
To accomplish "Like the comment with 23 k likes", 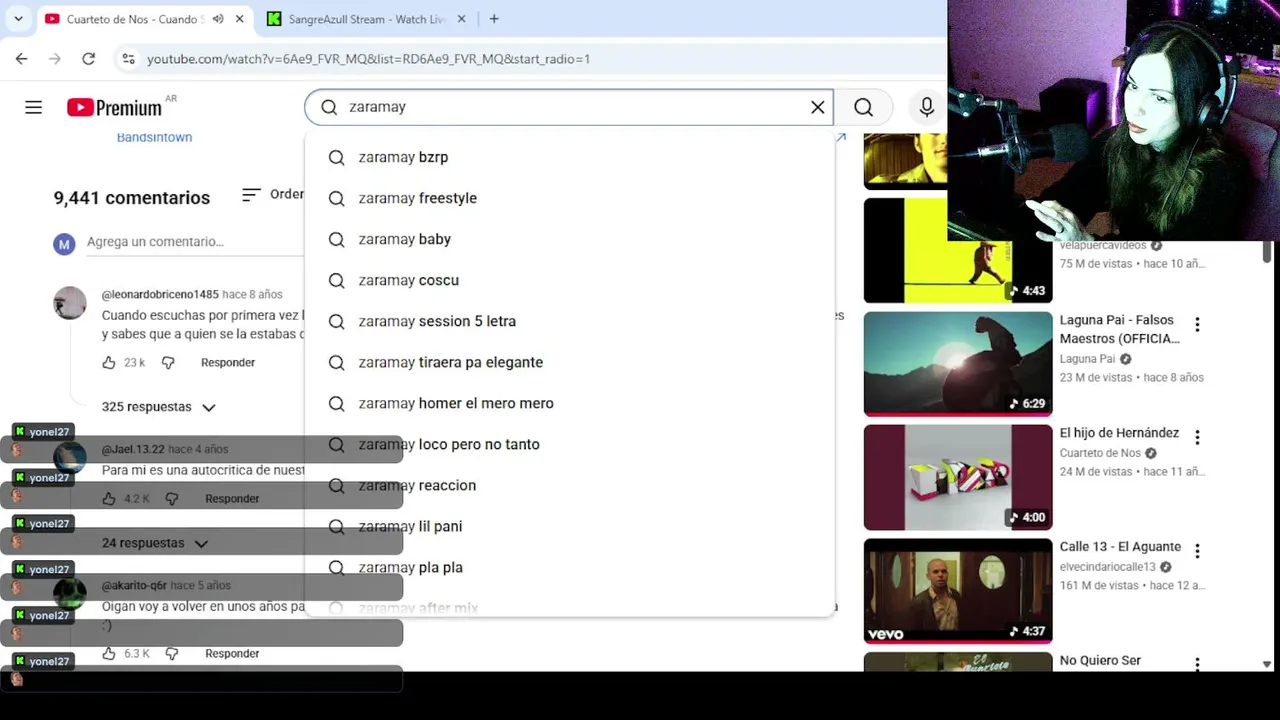I will (x=109, y=363).
